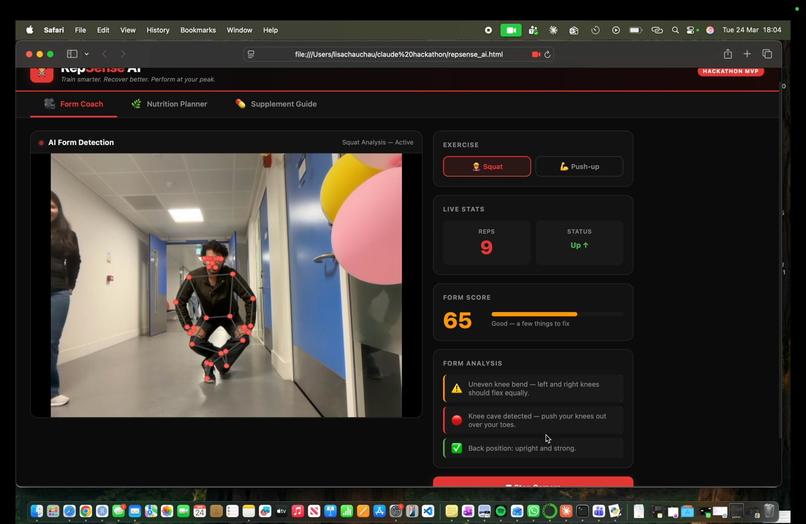Screen dimensions: 806x524
Task: Open WhatsApp from the Dock
Action: pos(534,511)
